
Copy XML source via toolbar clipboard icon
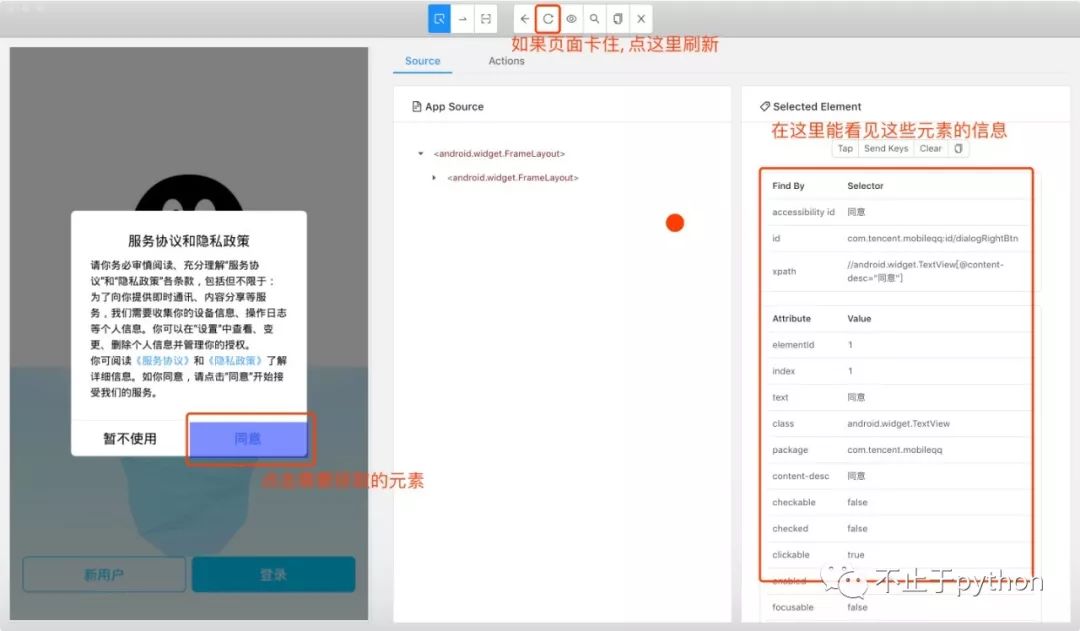pyautogui.click(x=618, y=19)
